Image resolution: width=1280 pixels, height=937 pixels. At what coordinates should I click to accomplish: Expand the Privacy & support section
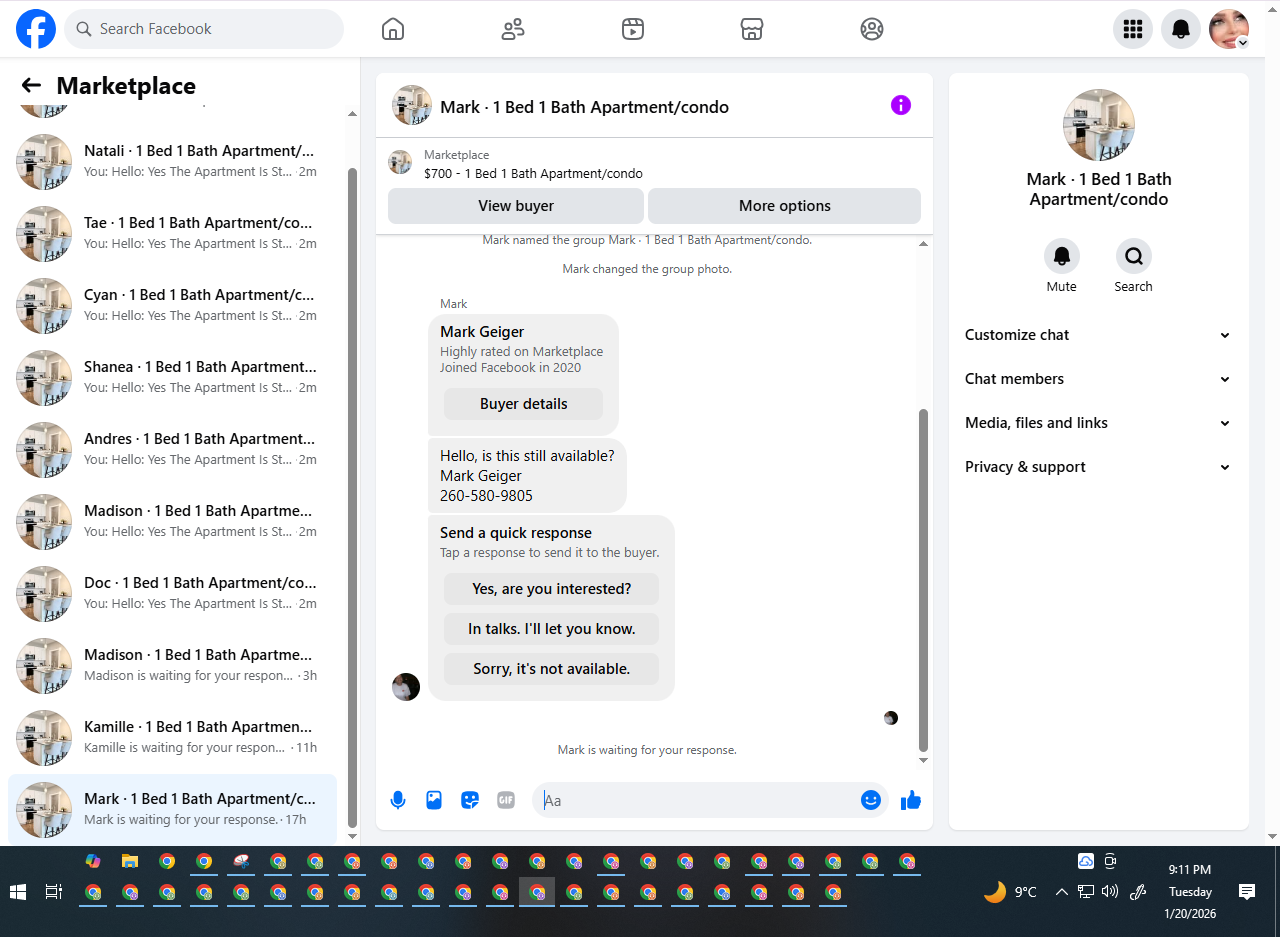click(x=1098, y=467)
